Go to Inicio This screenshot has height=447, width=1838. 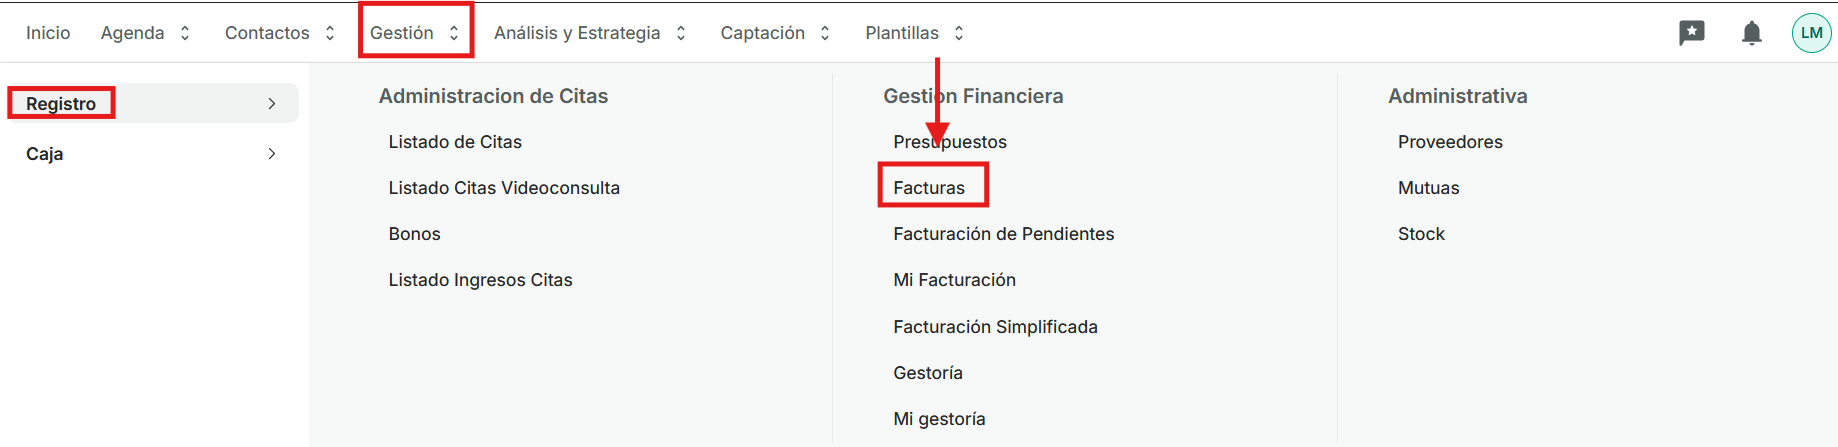click(48, 33)
